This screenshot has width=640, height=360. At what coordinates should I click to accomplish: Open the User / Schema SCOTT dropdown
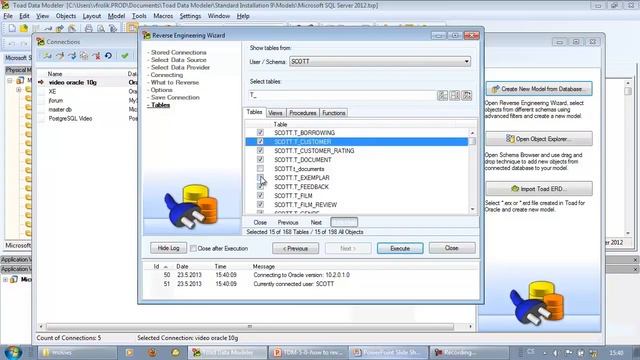click(466, 62)
